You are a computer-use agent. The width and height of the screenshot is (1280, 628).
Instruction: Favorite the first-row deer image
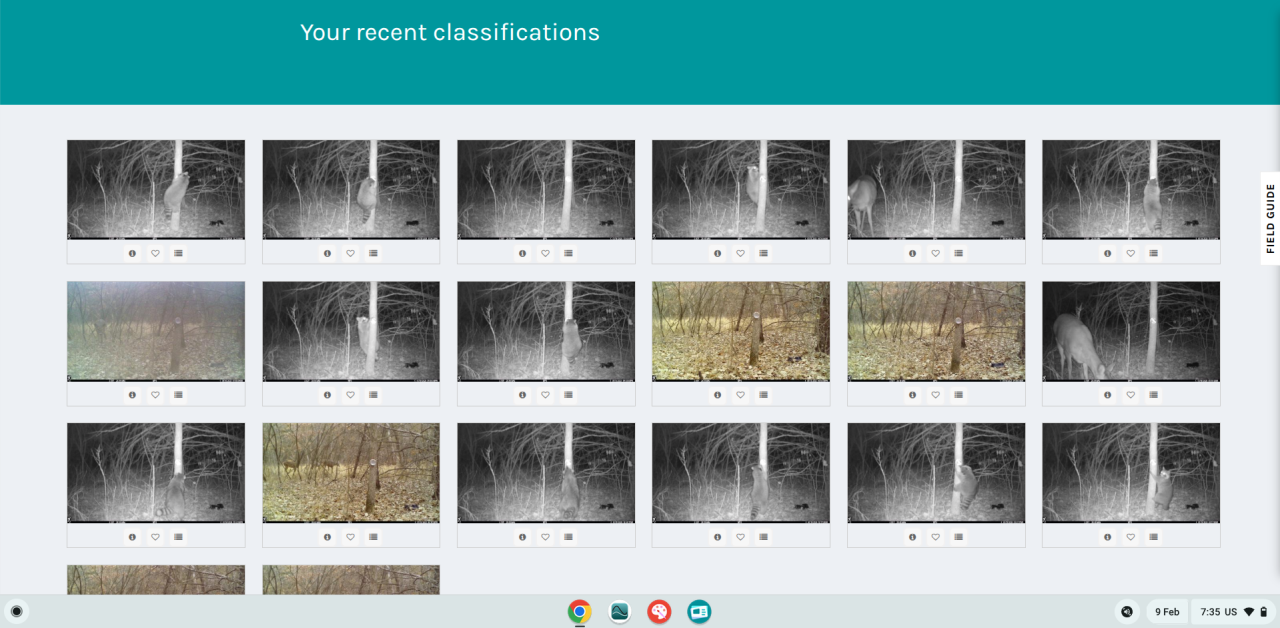point(935,253)
